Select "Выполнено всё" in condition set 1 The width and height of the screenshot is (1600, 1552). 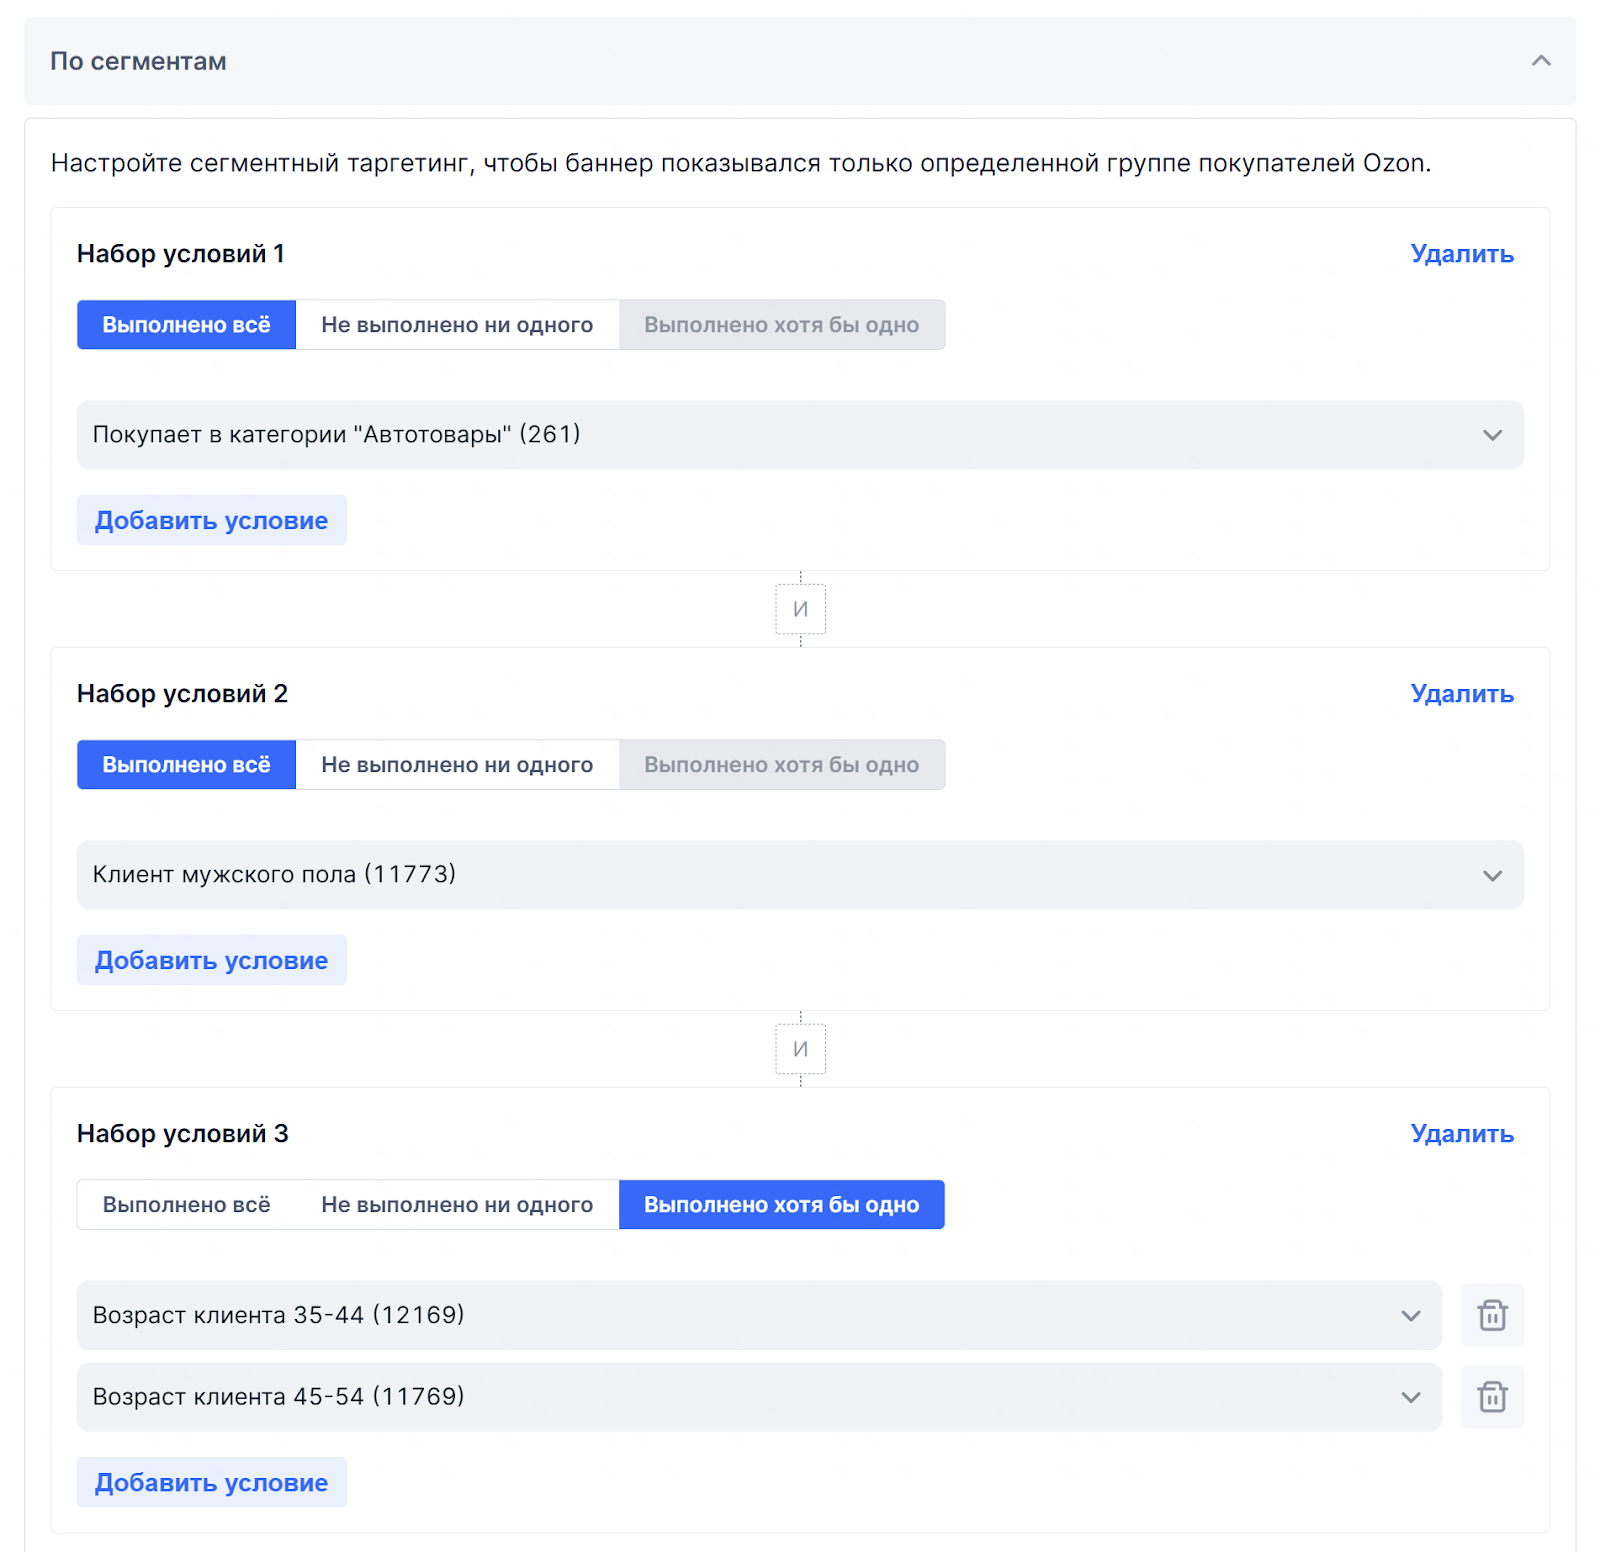tap(186, 325)
